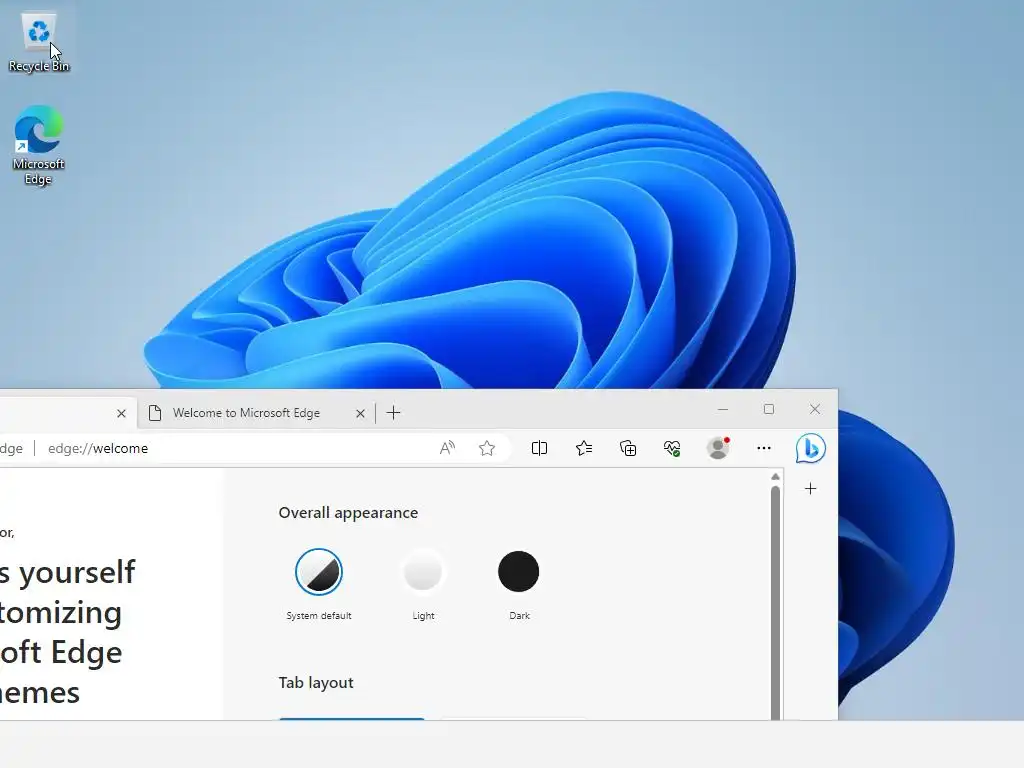Maximize the Edge window
The width and height of the screenshot is (1024, 768).
coord(769,409)
